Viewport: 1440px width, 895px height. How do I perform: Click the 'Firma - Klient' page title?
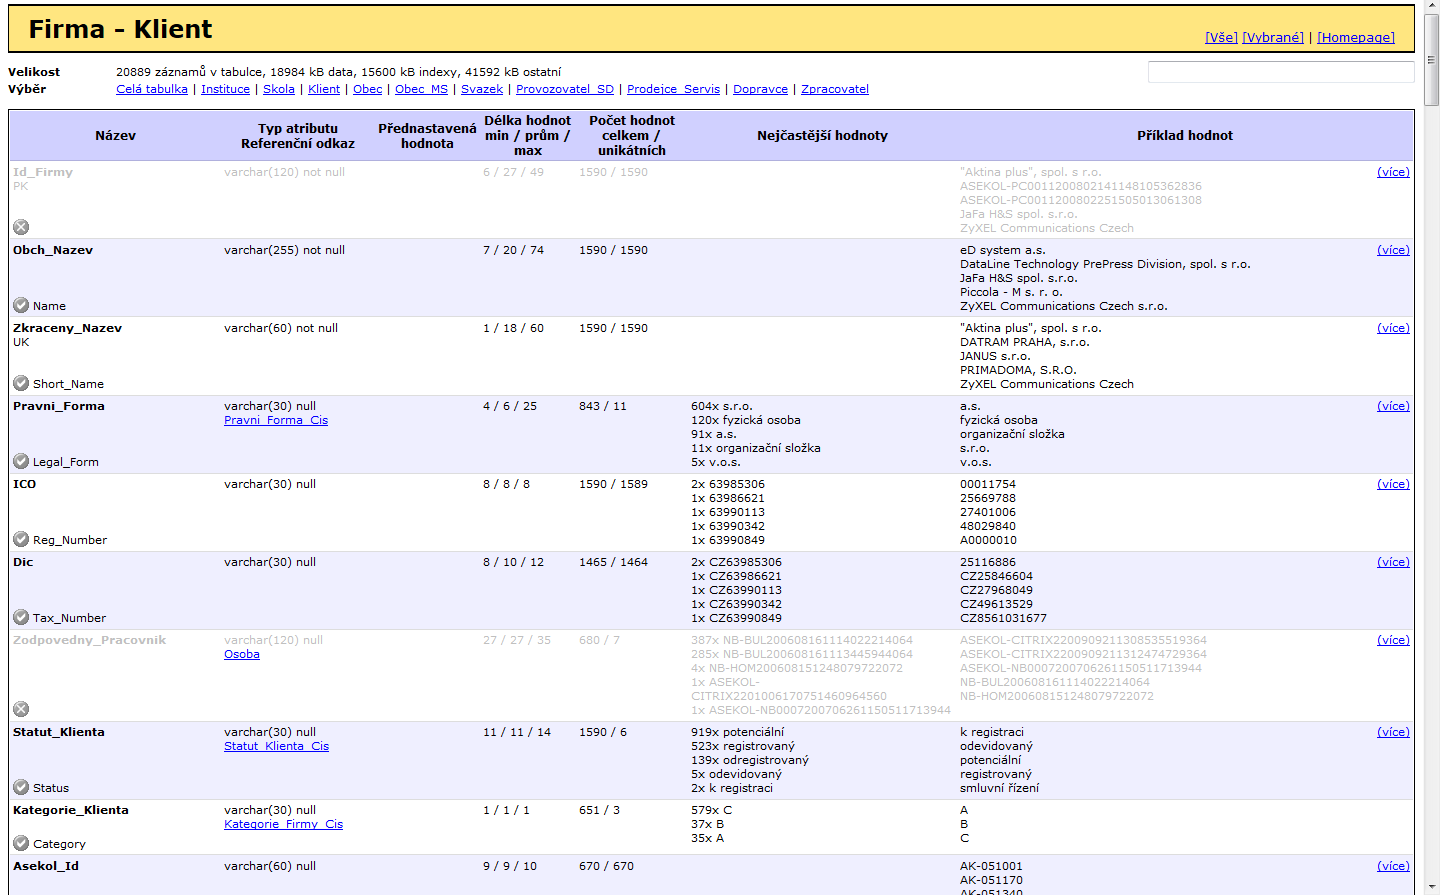120,29
